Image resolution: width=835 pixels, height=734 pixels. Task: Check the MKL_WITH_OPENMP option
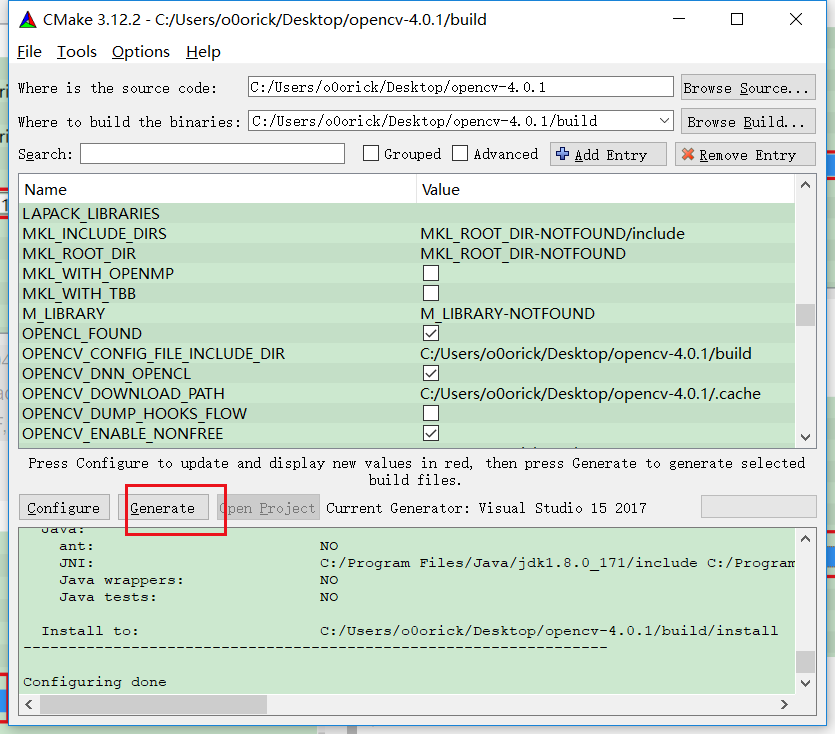[x=431, y=273]
